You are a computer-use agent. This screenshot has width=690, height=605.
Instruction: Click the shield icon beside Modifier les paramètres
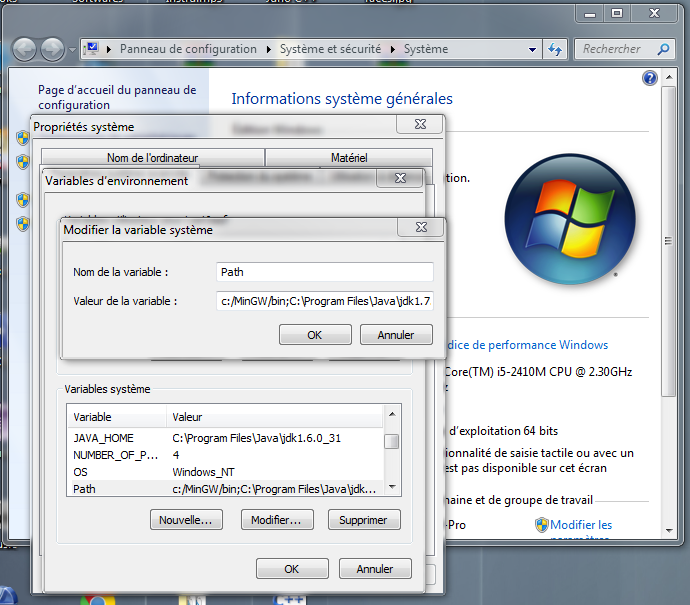point(542,525)
